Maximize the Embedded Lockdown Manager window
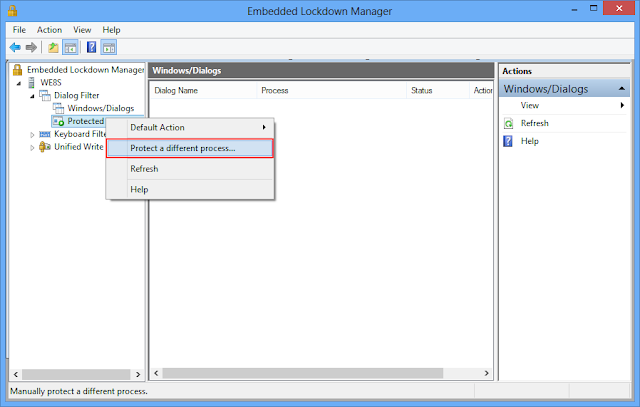This screenshot has width=640, height=407. 593,9
